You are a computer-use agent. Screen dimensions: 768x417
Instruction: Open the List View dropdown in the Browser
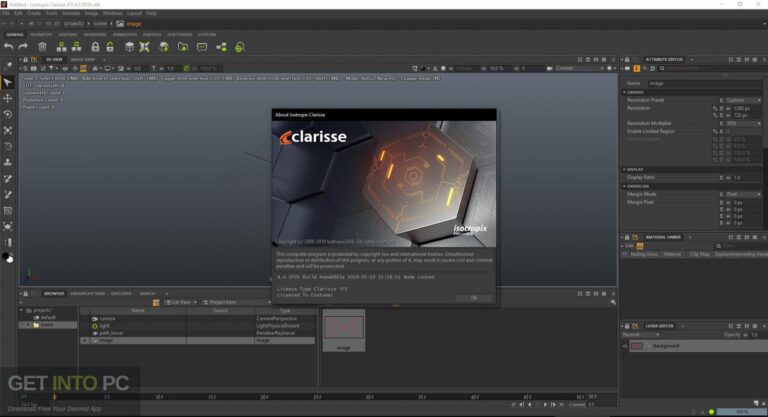pos(181,303)
